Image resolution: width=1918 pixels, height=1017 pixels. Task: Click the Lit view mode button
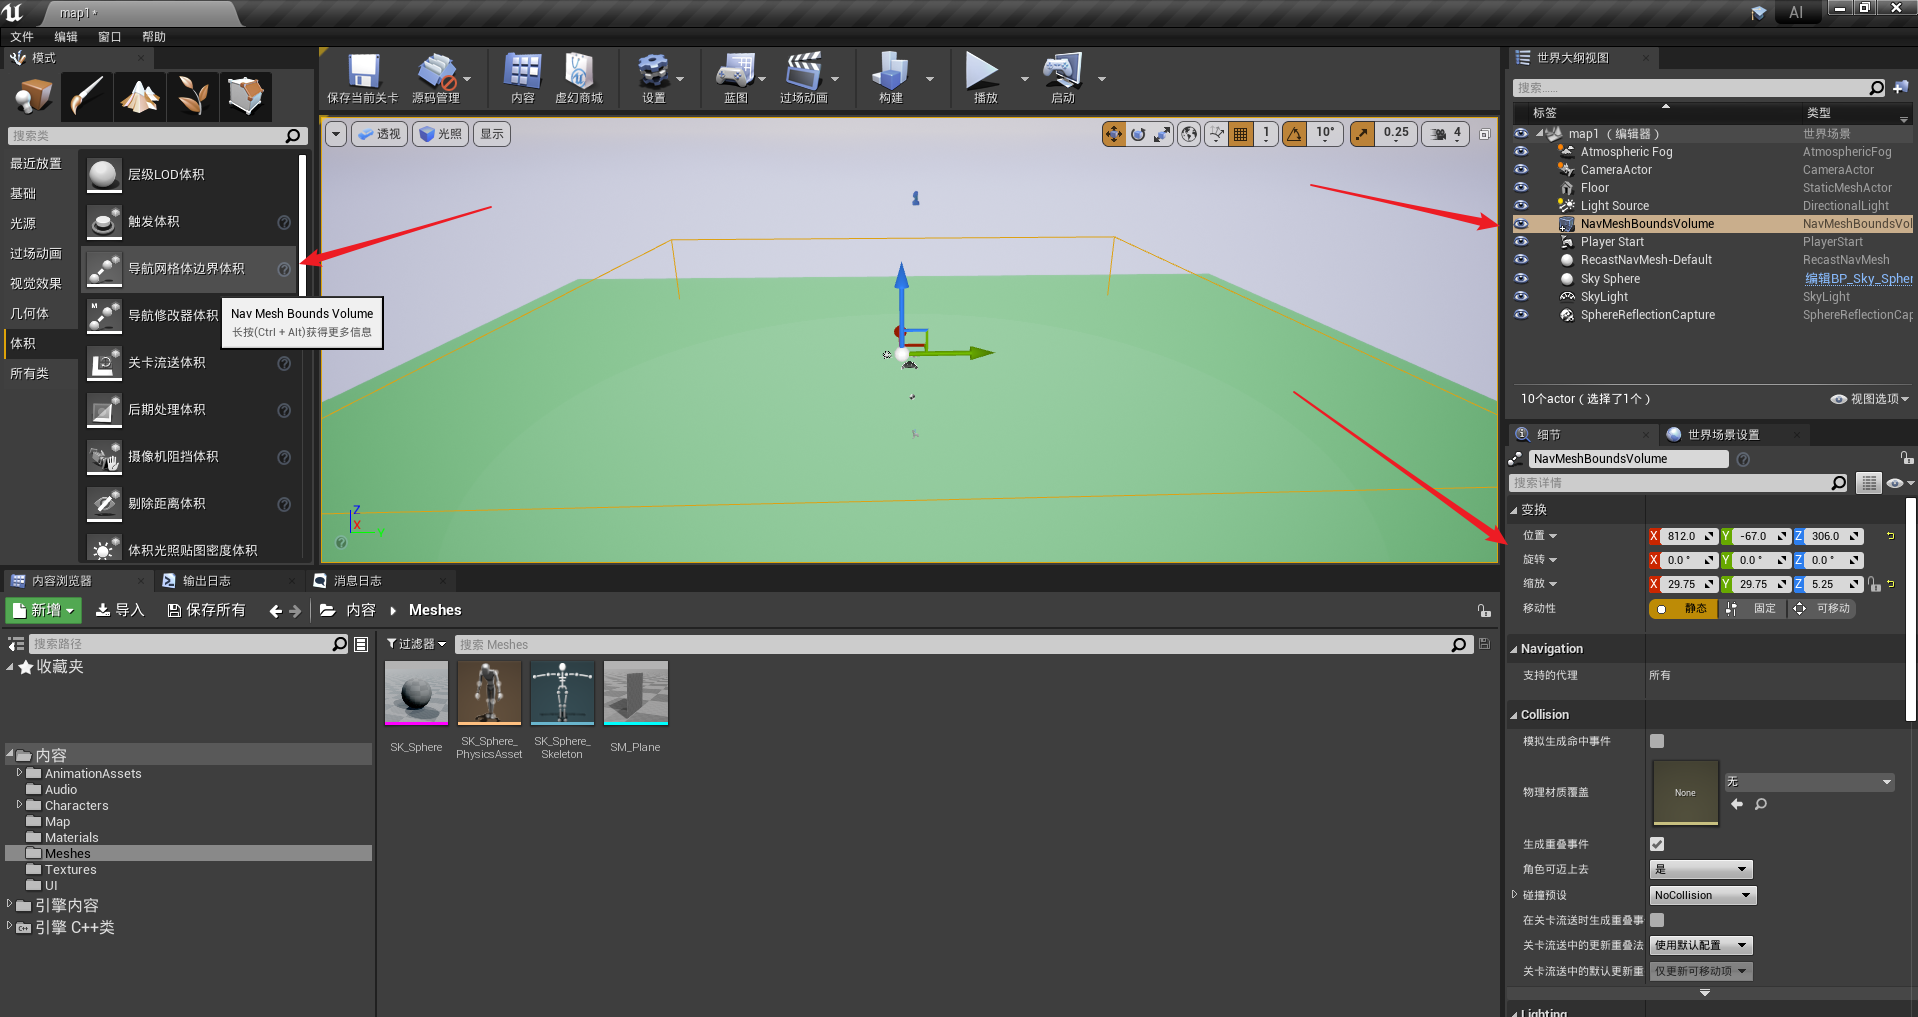tap(440, 134)
